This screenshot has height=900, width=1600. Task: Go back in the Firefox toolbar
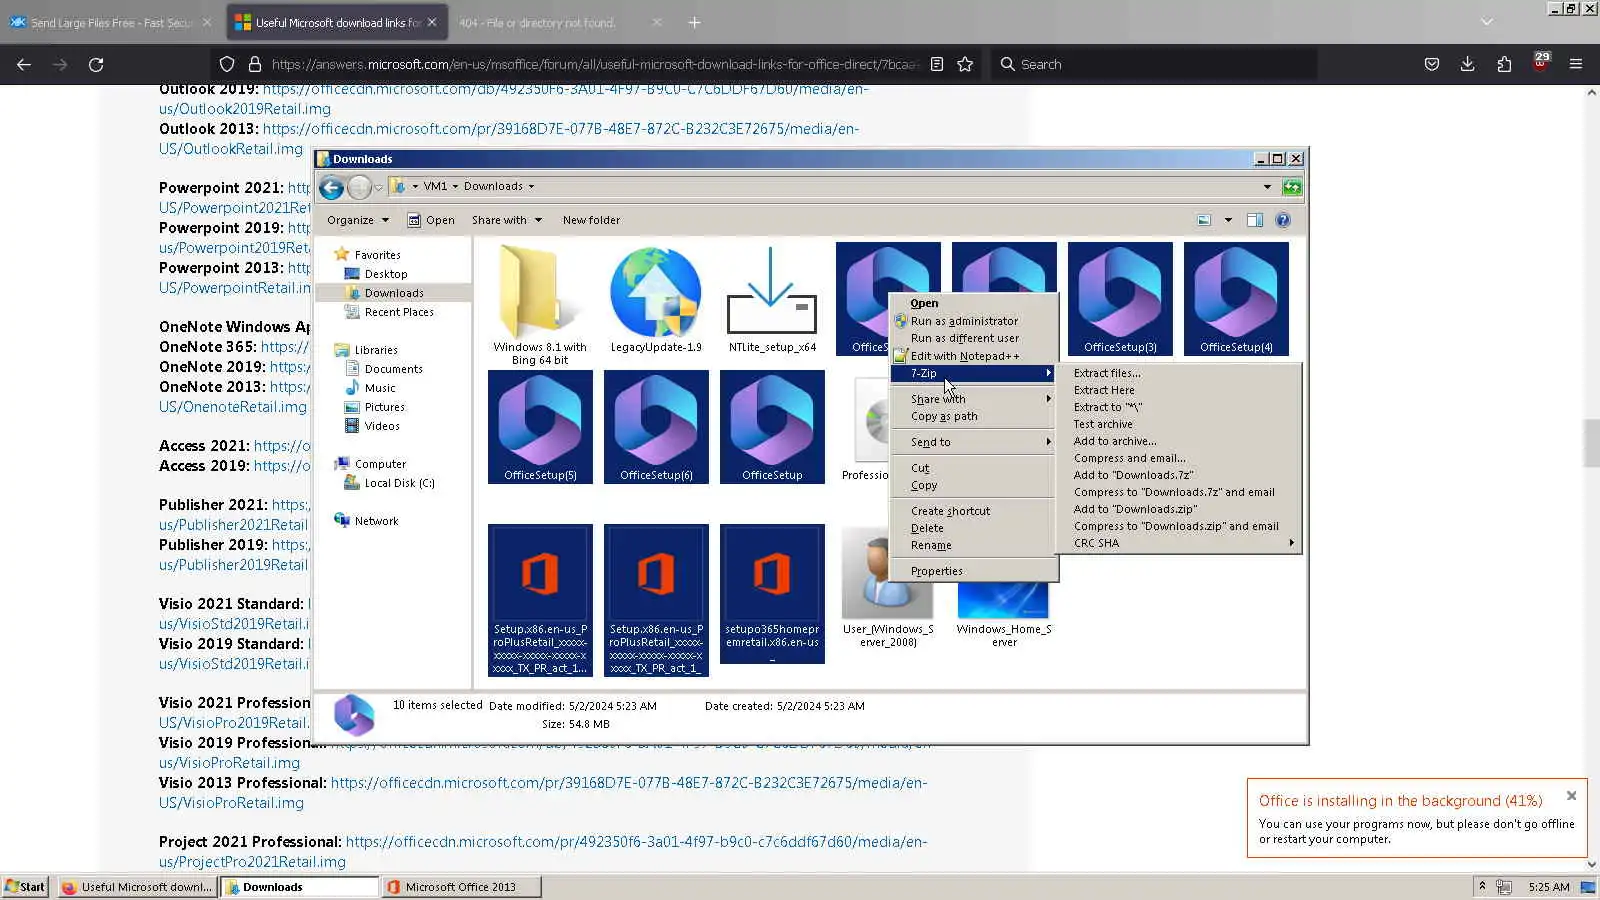24,64
